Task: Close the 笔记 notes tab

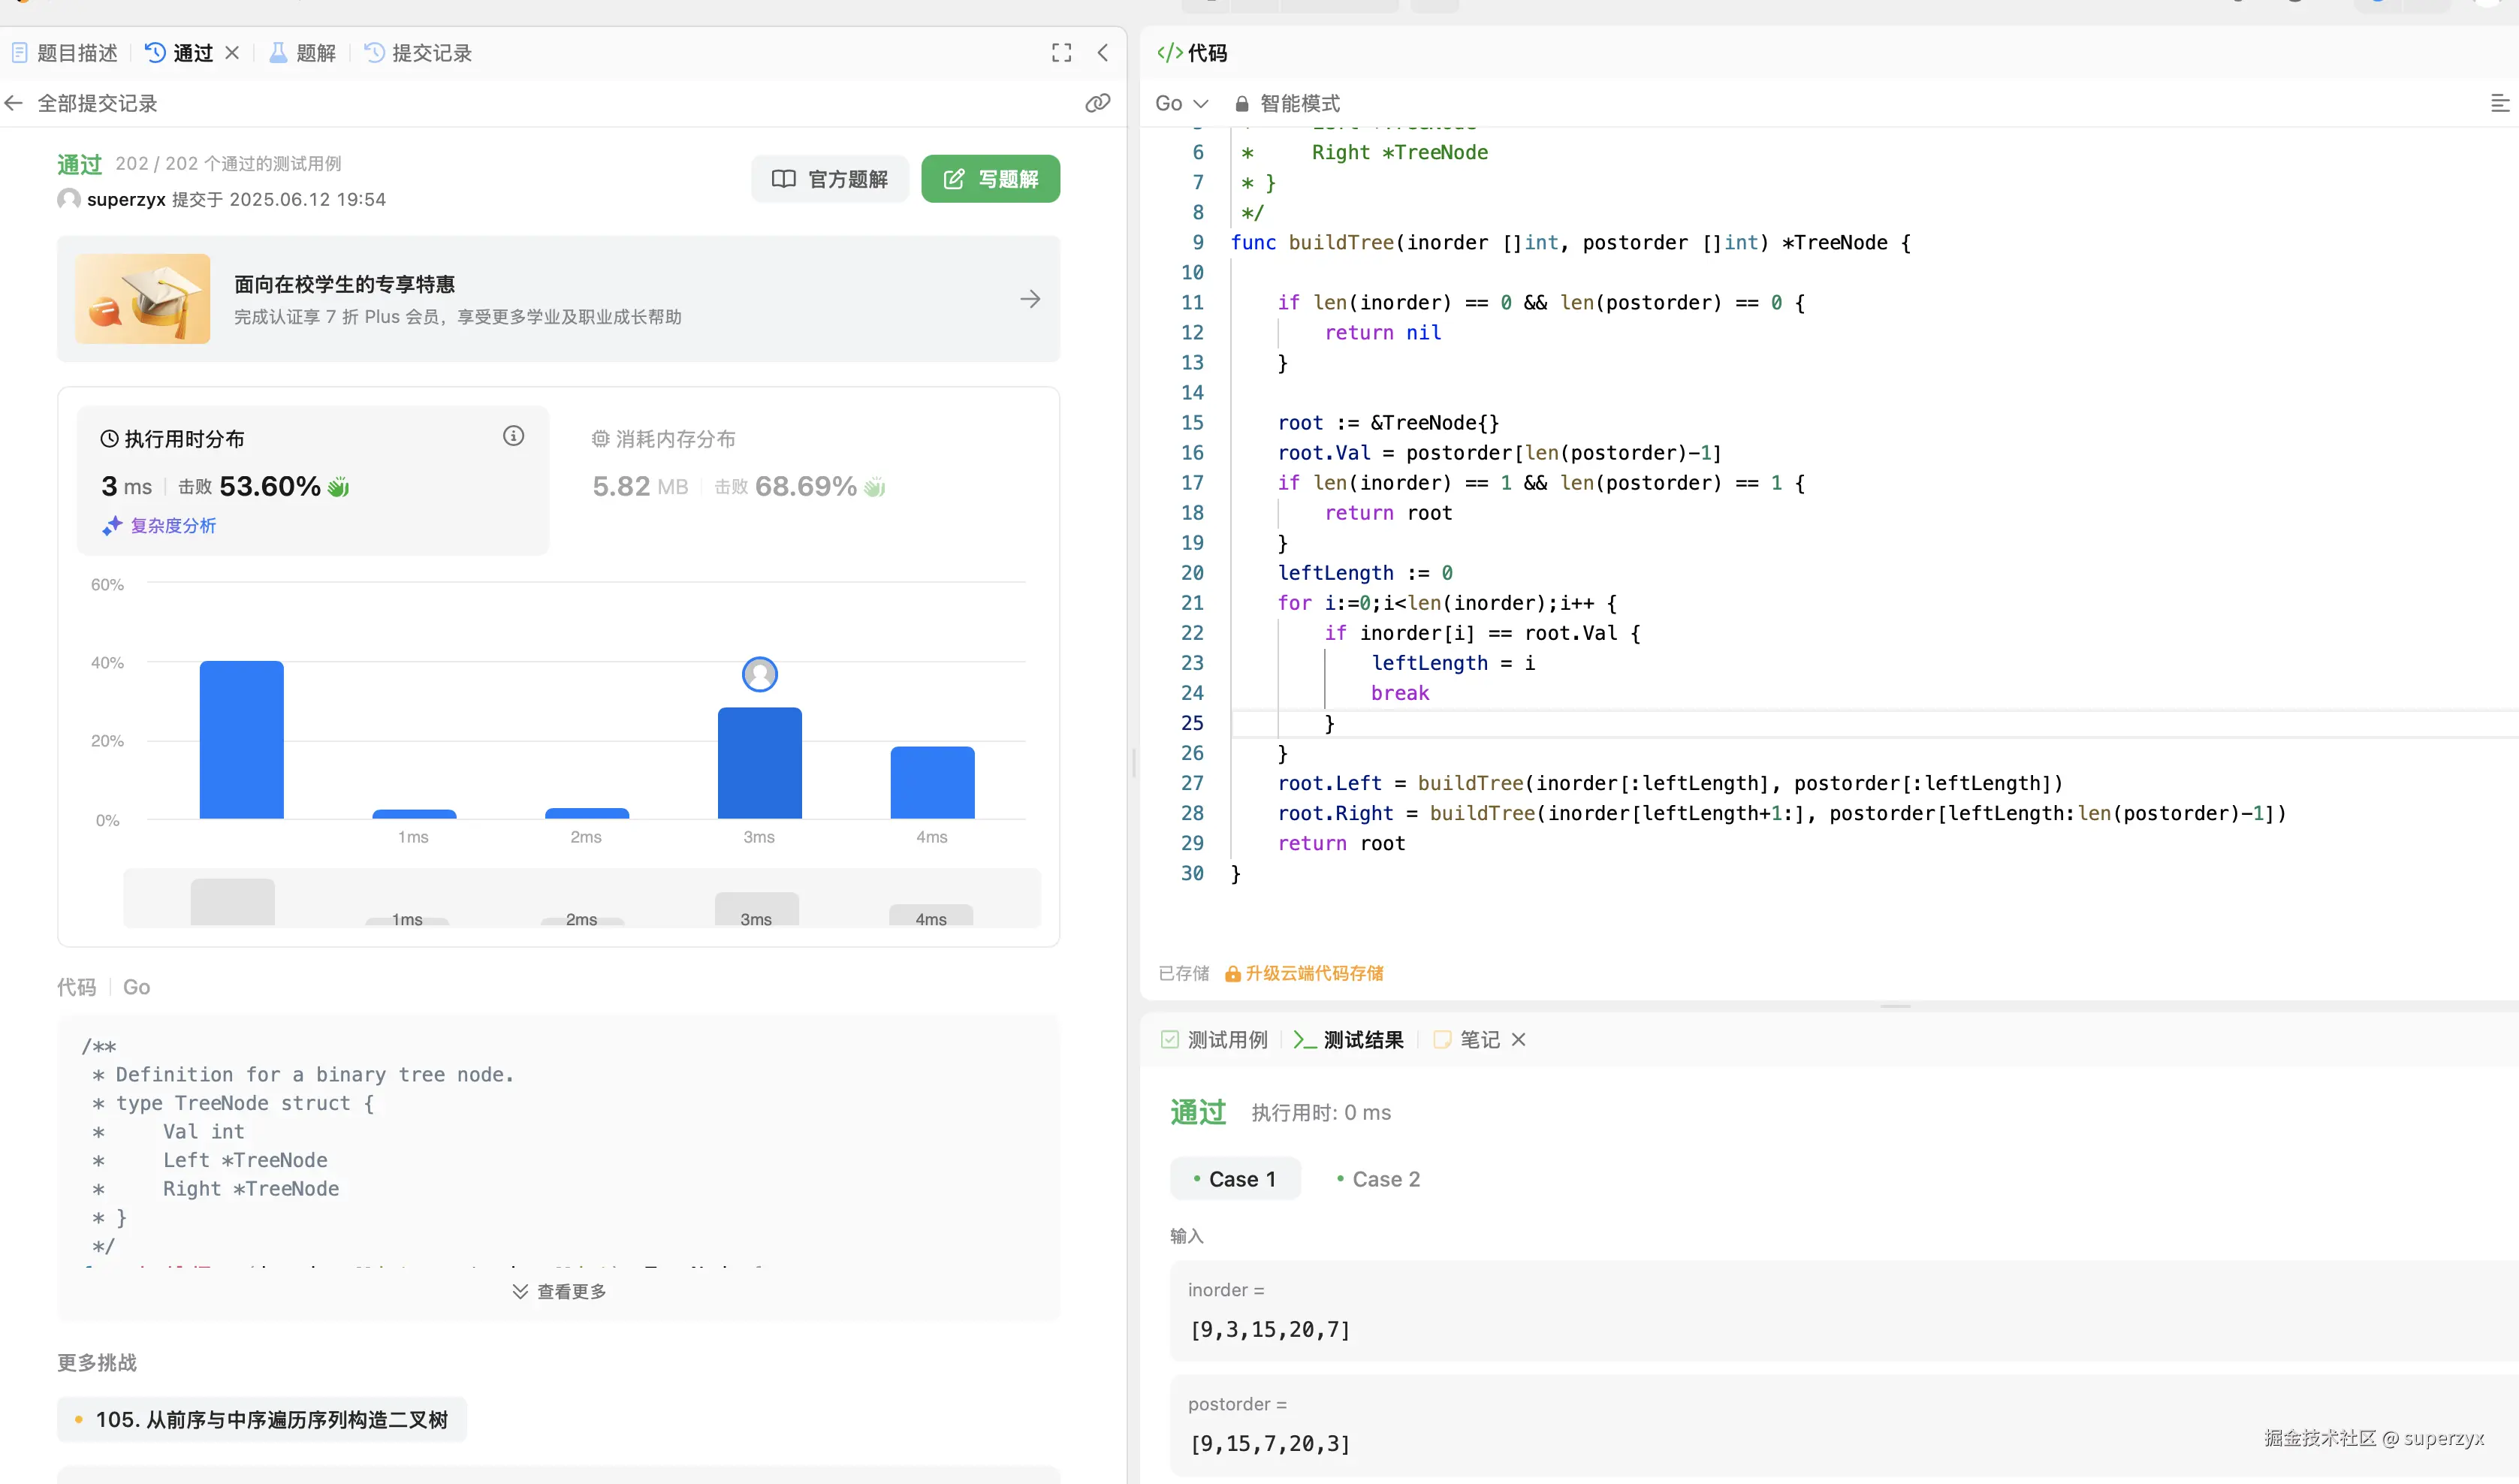Action: click(1518, 1040)
